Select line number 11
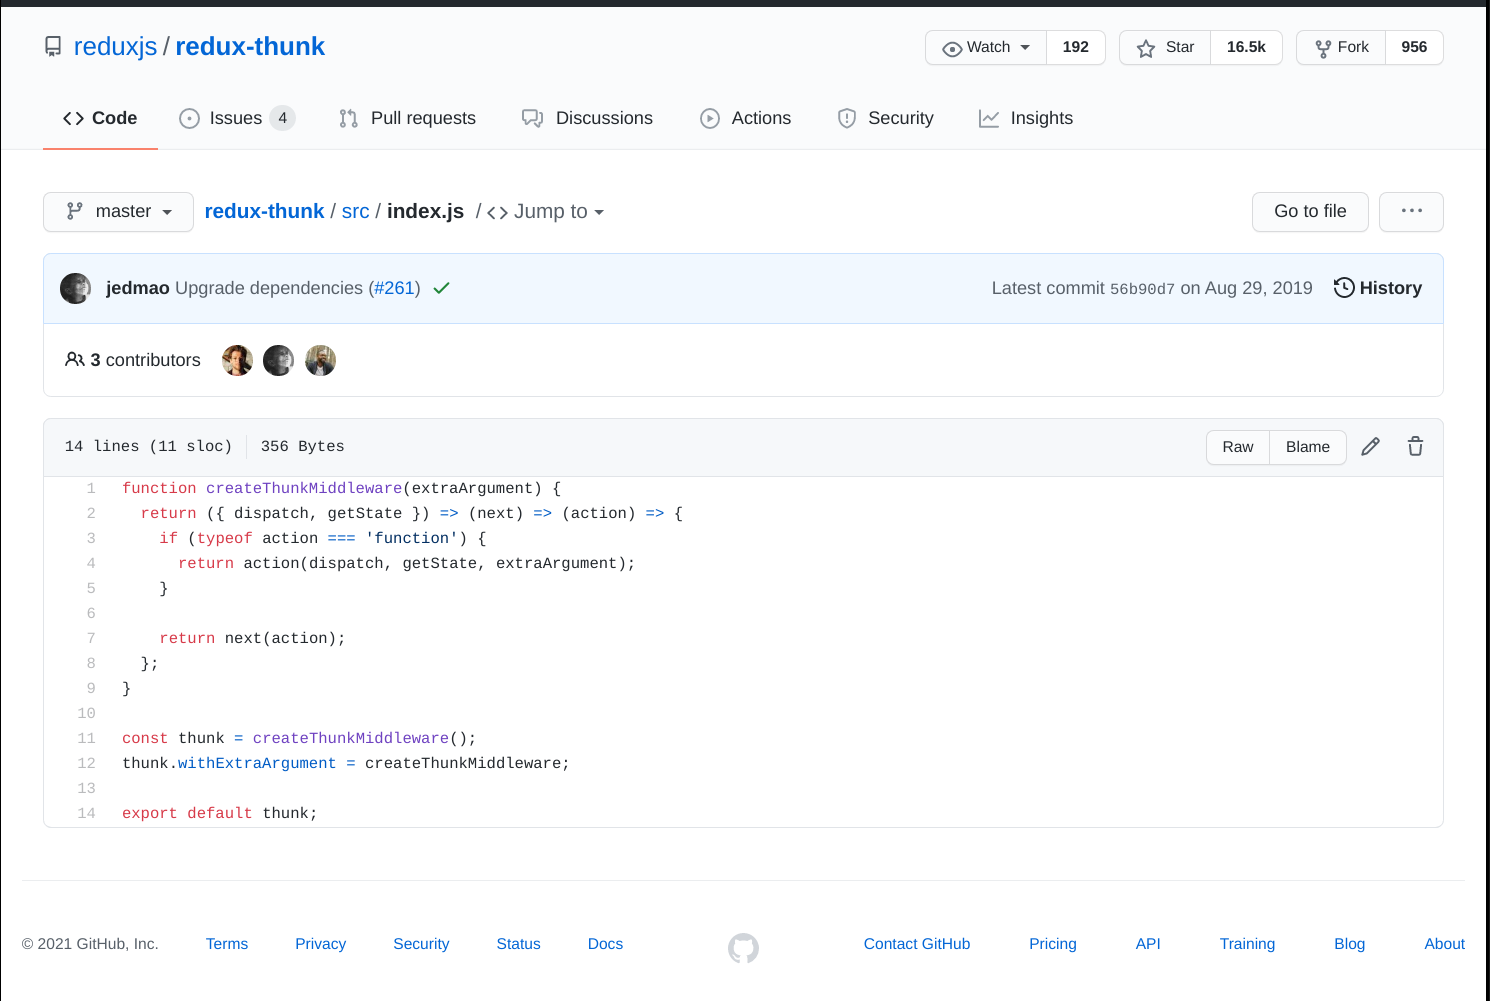This screenshot has height=1001, width=1490. (x=86, y=738)
